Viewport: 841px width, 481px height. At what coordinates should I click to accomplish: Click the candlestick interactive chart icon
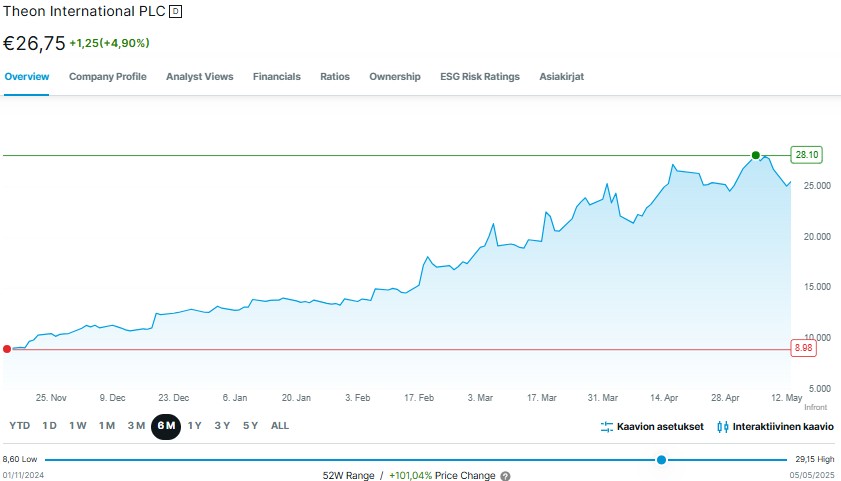point(722,427)
